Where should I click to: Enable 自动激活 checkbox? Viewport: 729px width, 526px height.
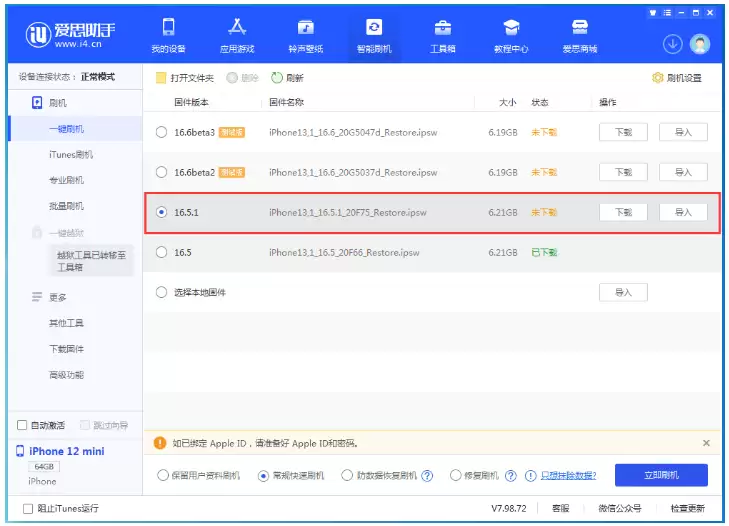[22, 425]
